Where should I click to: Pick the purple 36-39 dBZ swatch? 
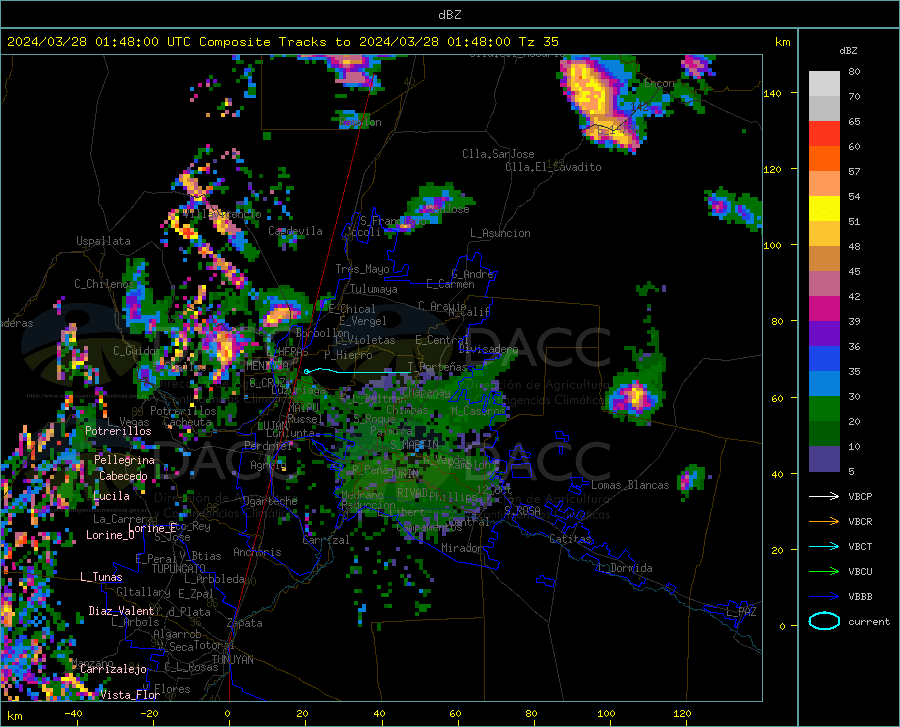click(x=824, y=334)
